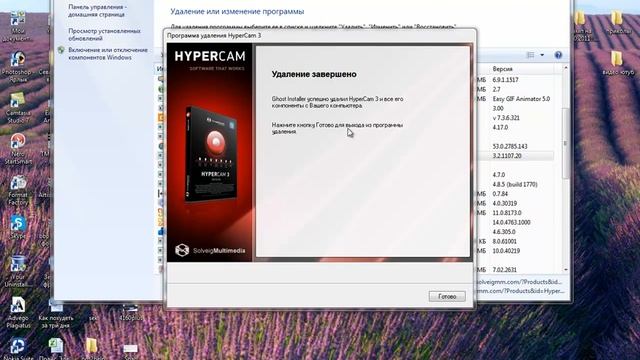
Task: Launch Nero StartSmart from the desktop
Action: (18, 149)
